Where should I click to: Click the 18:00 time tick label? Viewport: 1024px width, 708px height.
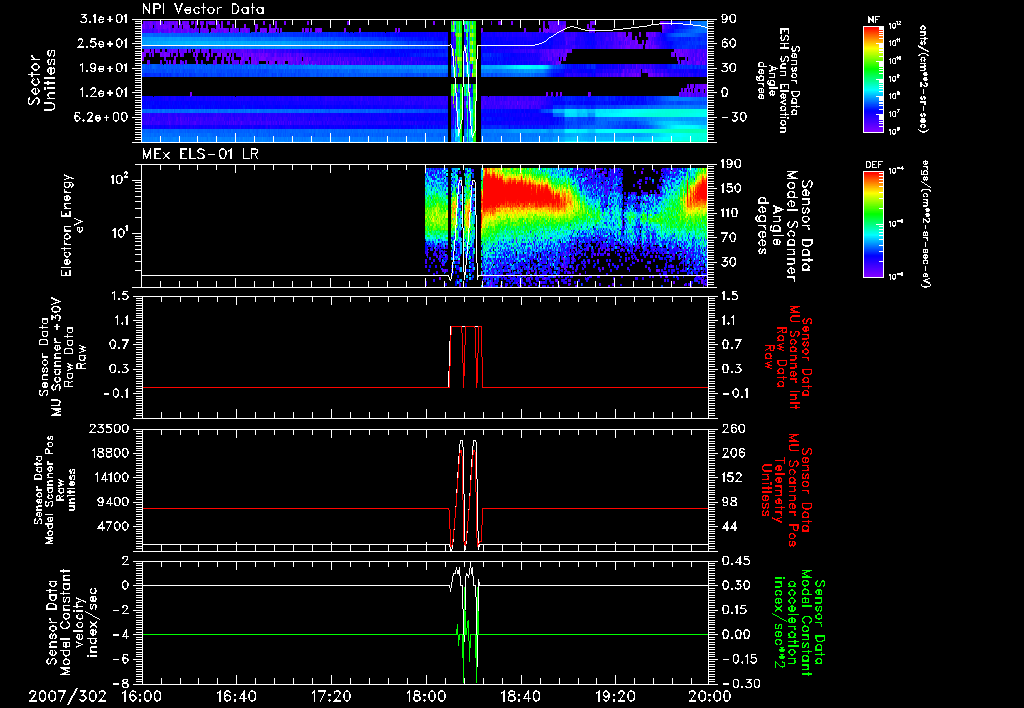coord(426,696)
